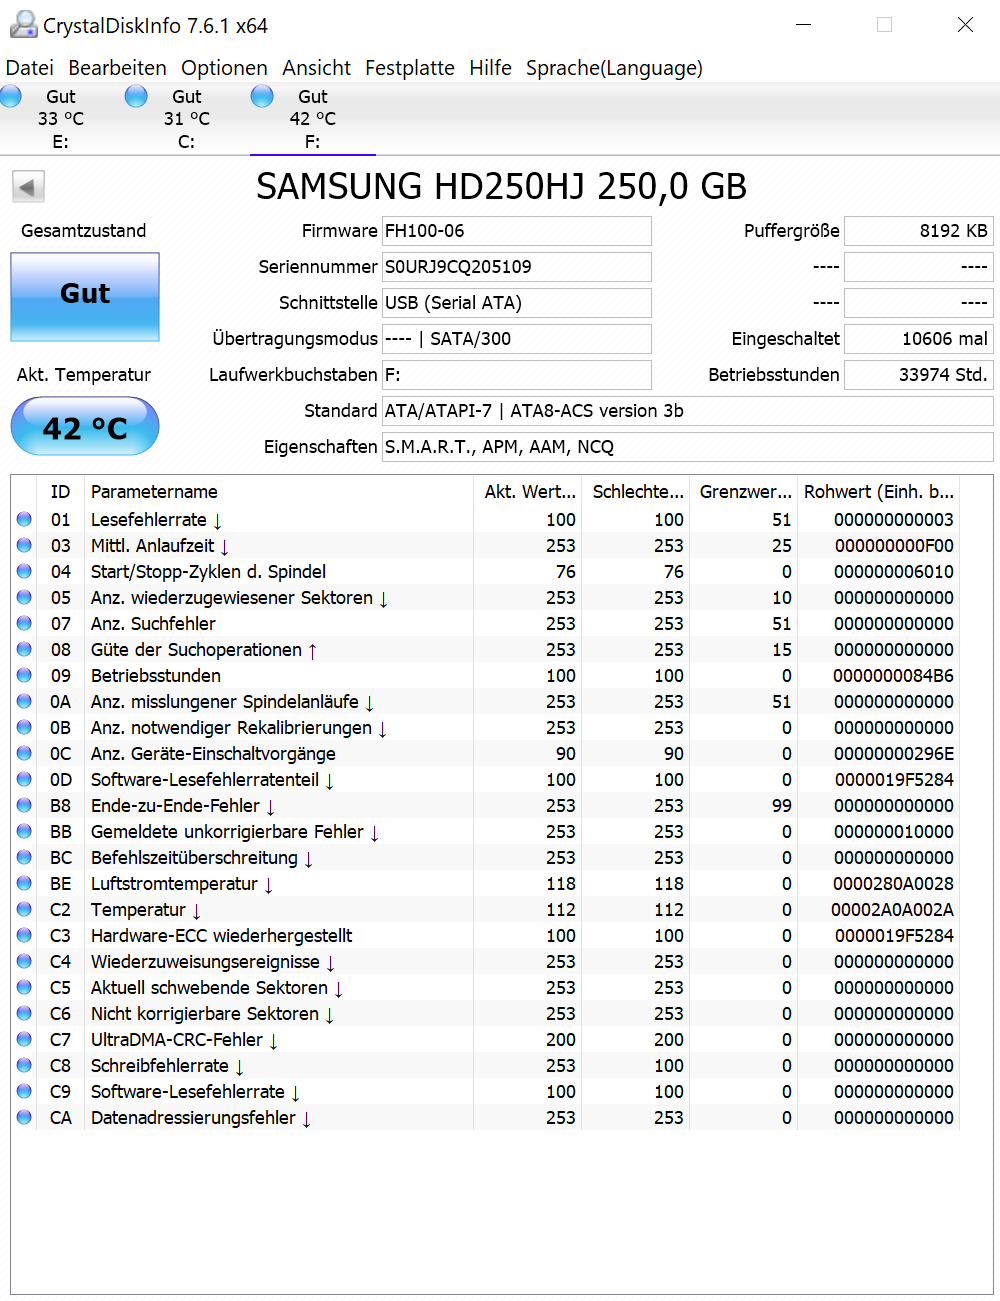Click raw value 0000280A0028
Screen dimensions: 1000x1301
coord(894,883)
